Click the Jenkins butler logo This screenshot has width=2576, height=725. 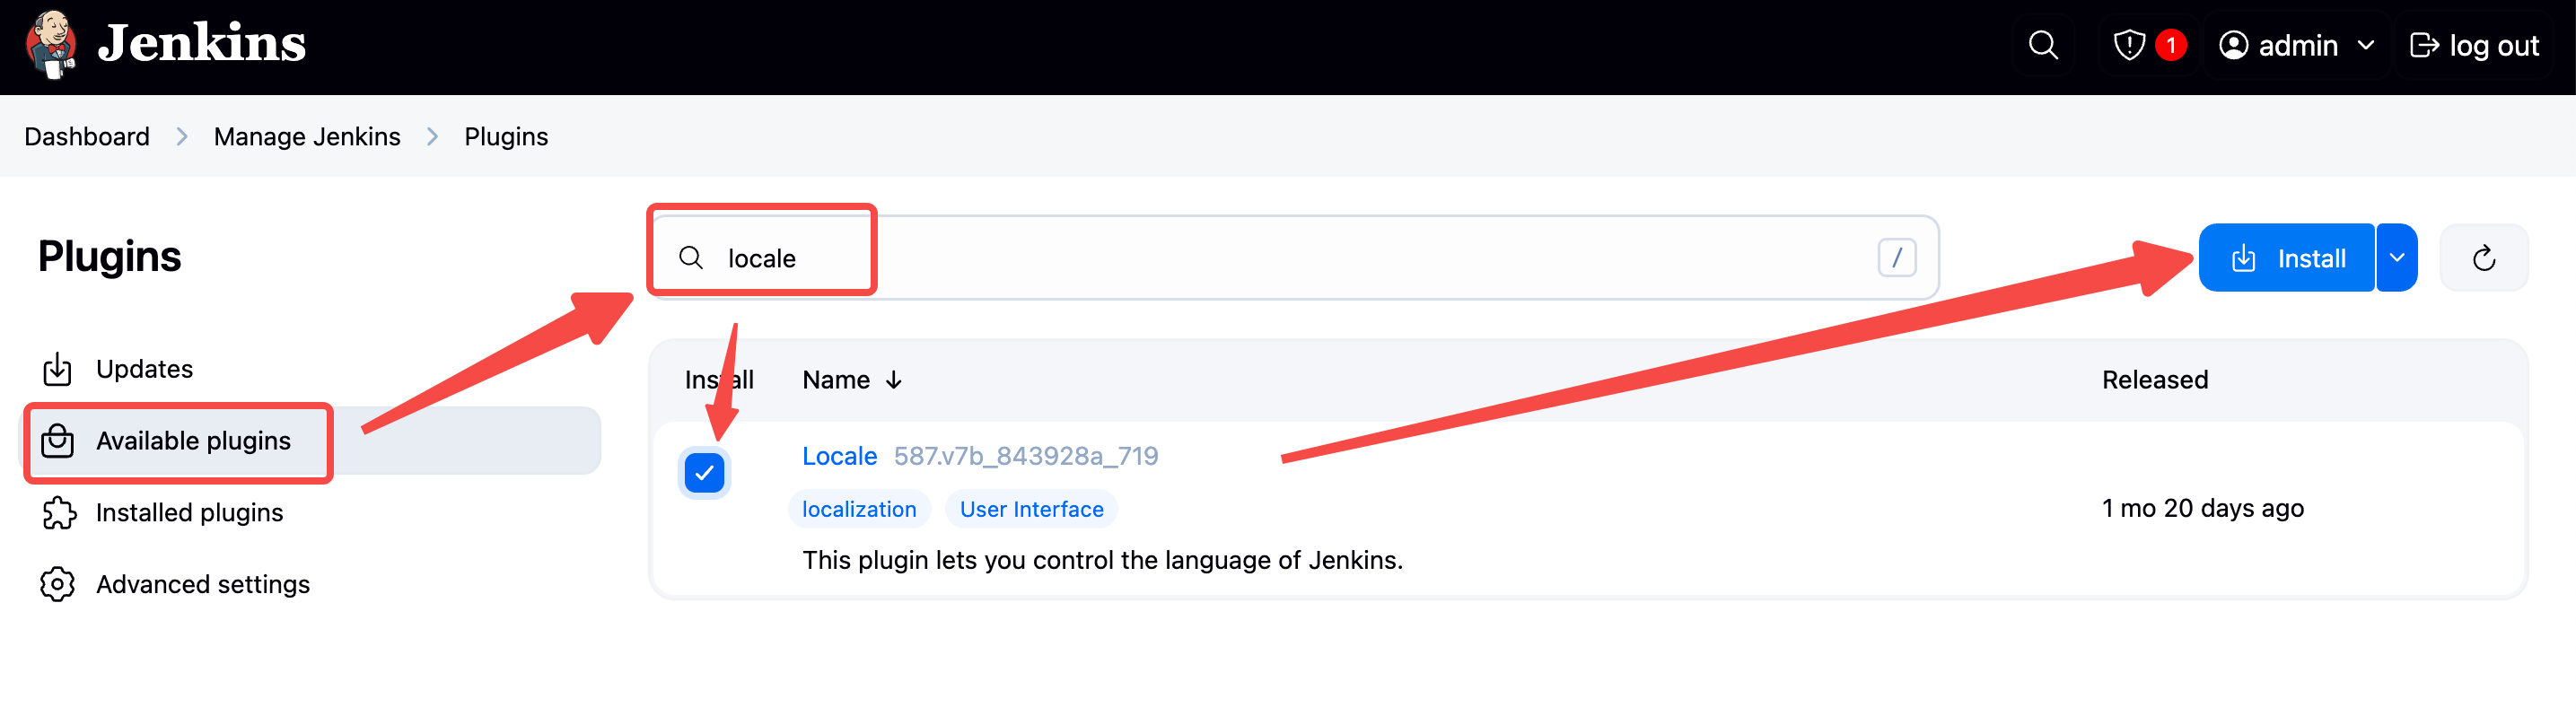(51, 45)
